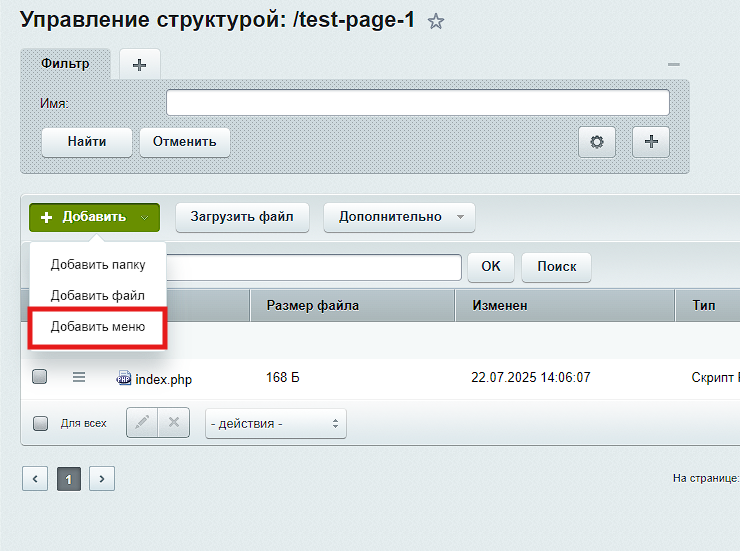The width and height of the screenshot is (740, 551).
Task: Open the "- действия -" dropdown
Action: pos(276,424)
